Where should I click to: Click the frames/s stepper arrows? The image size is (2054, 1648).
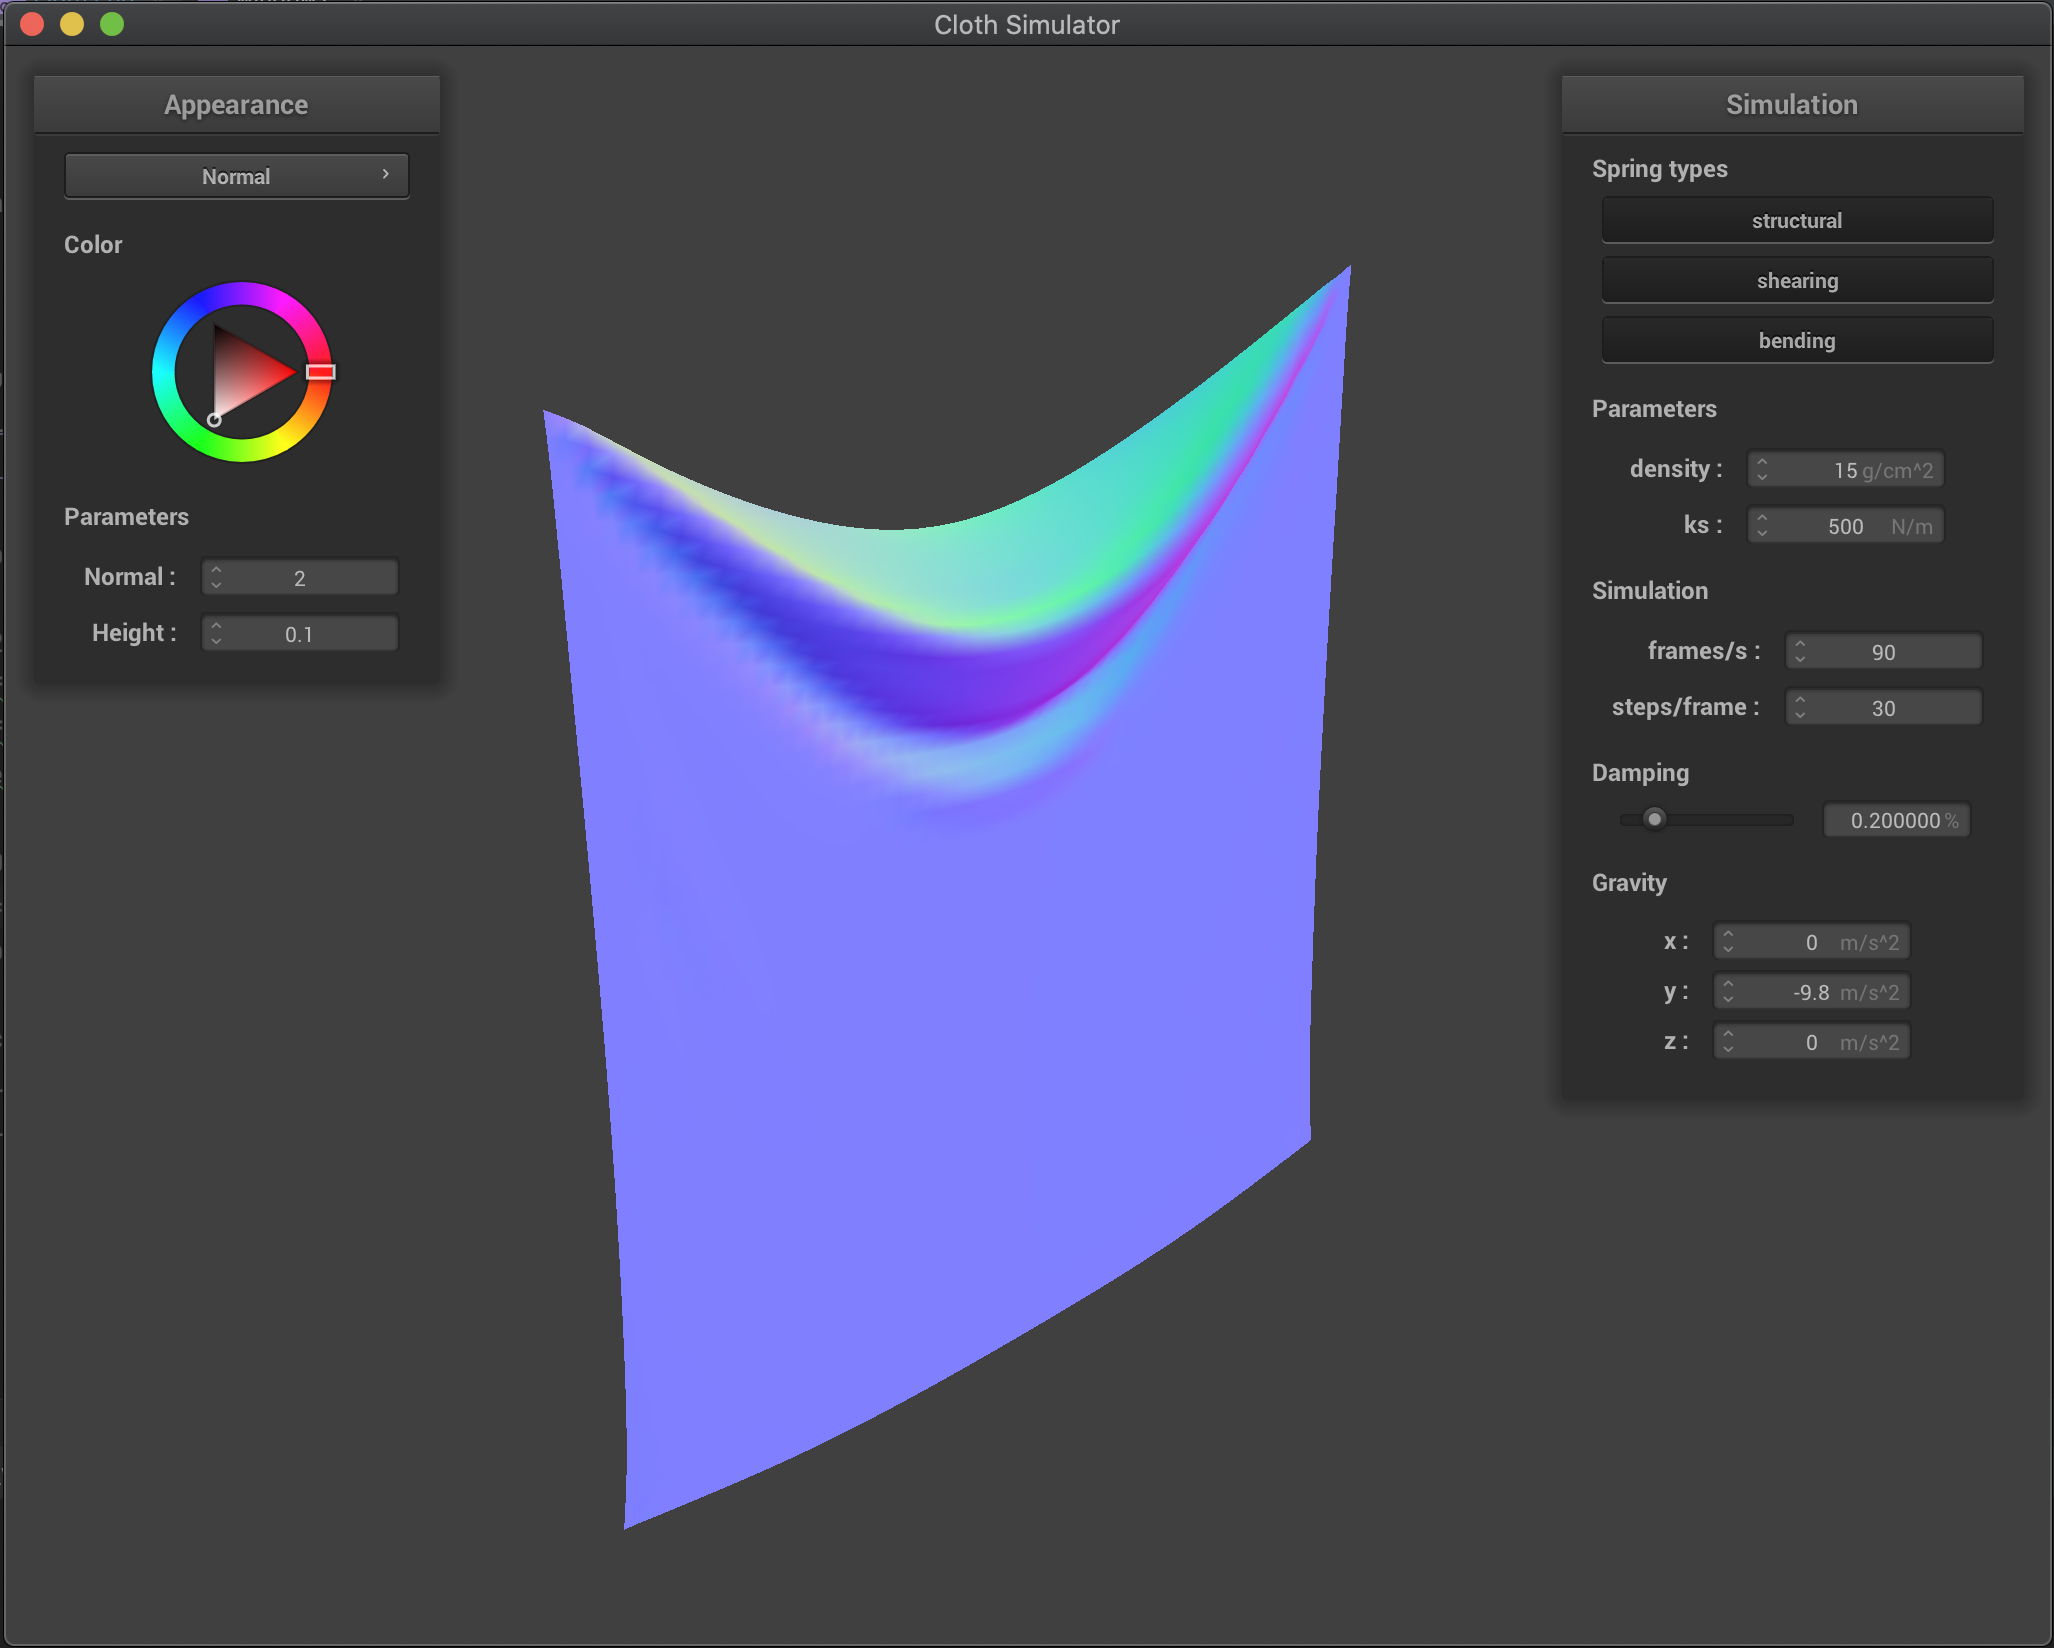(x=1800, y=651)
